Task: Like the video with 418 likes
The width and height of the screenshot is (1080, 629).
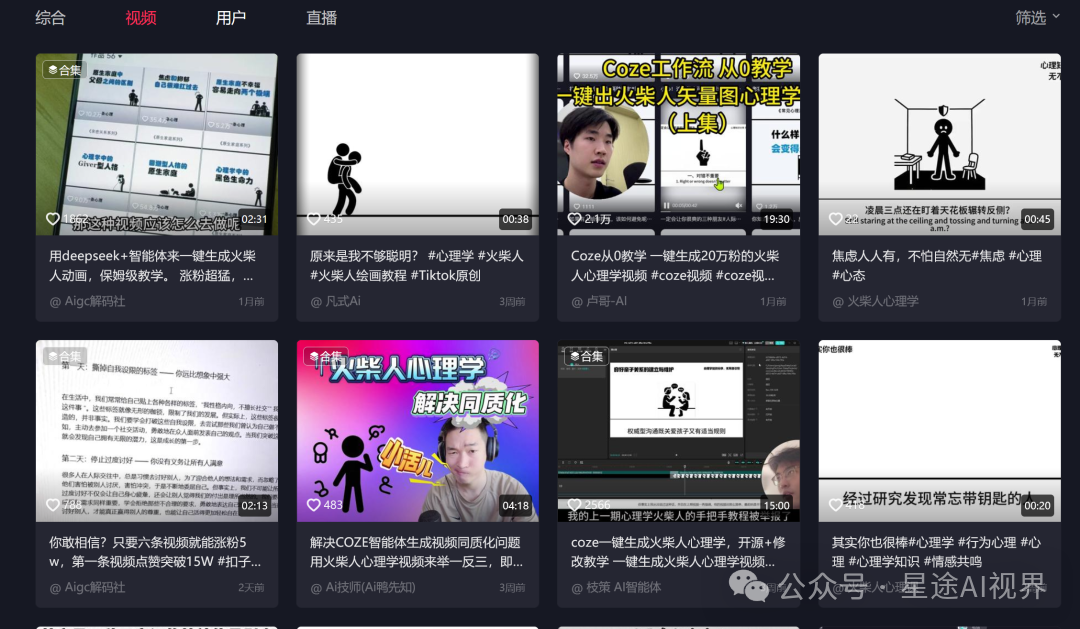Action: pos(835,505)
